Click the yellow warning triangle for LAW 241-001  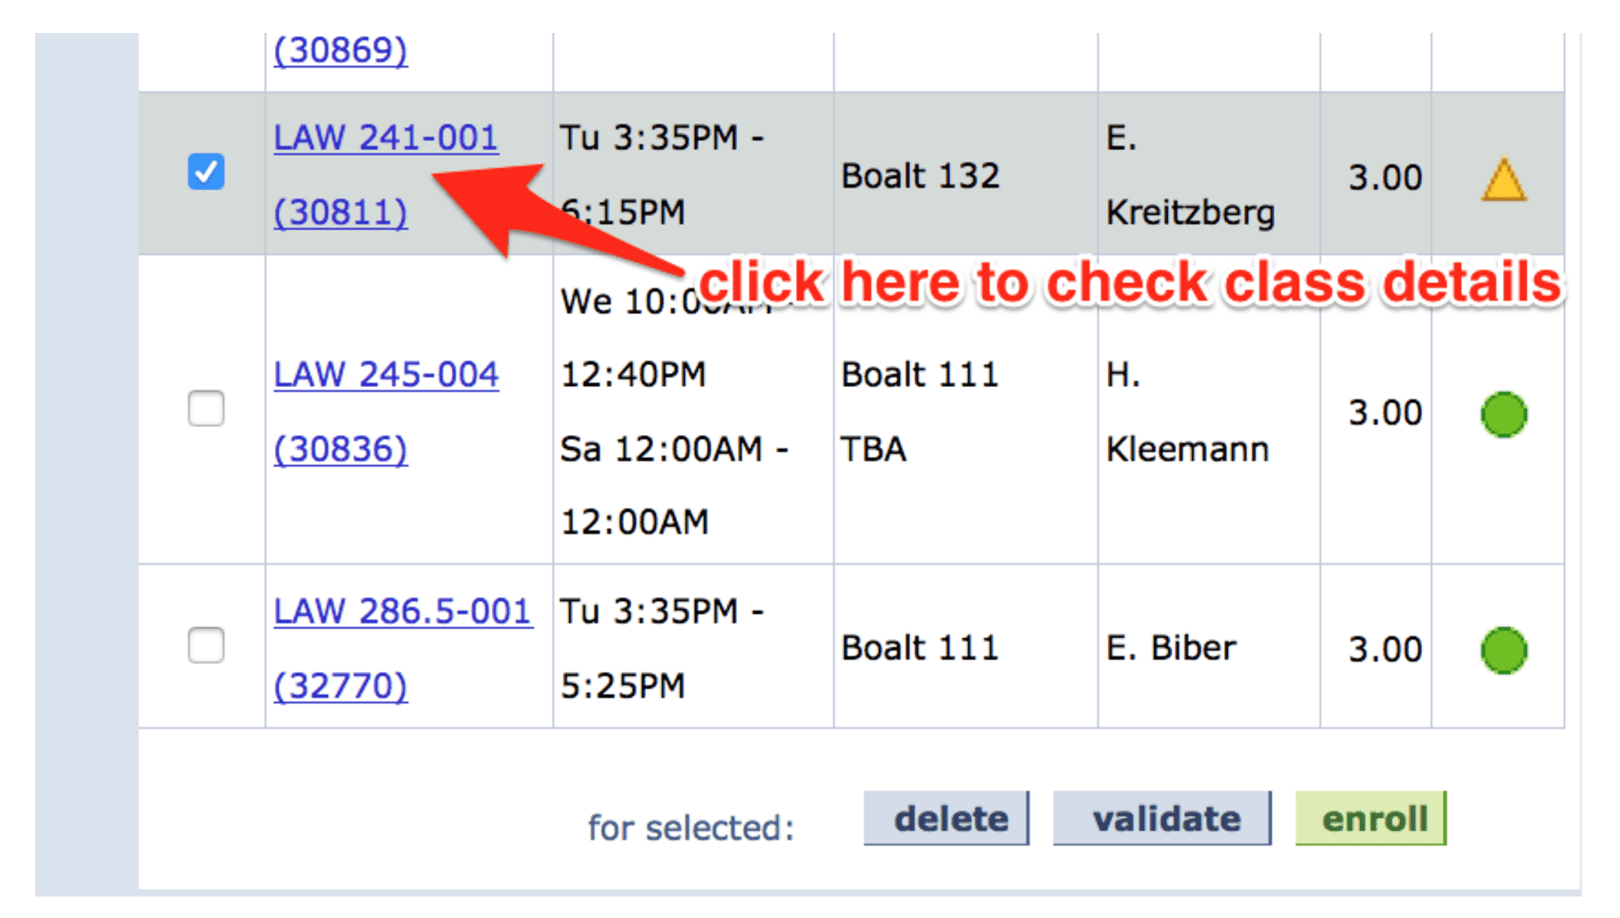point(1503,181)
